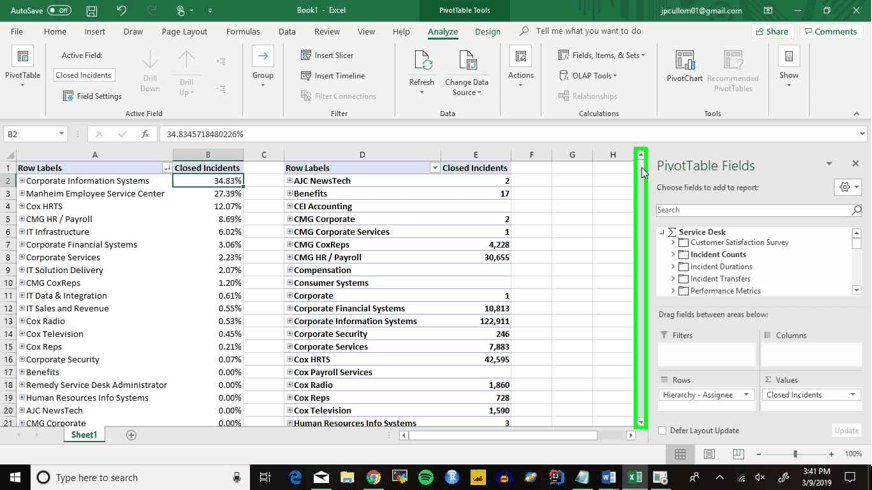The height and width of the screenshot is (490, 872).
Task: Check Customer Satisfaction Survey field
Action: [683, 242]
